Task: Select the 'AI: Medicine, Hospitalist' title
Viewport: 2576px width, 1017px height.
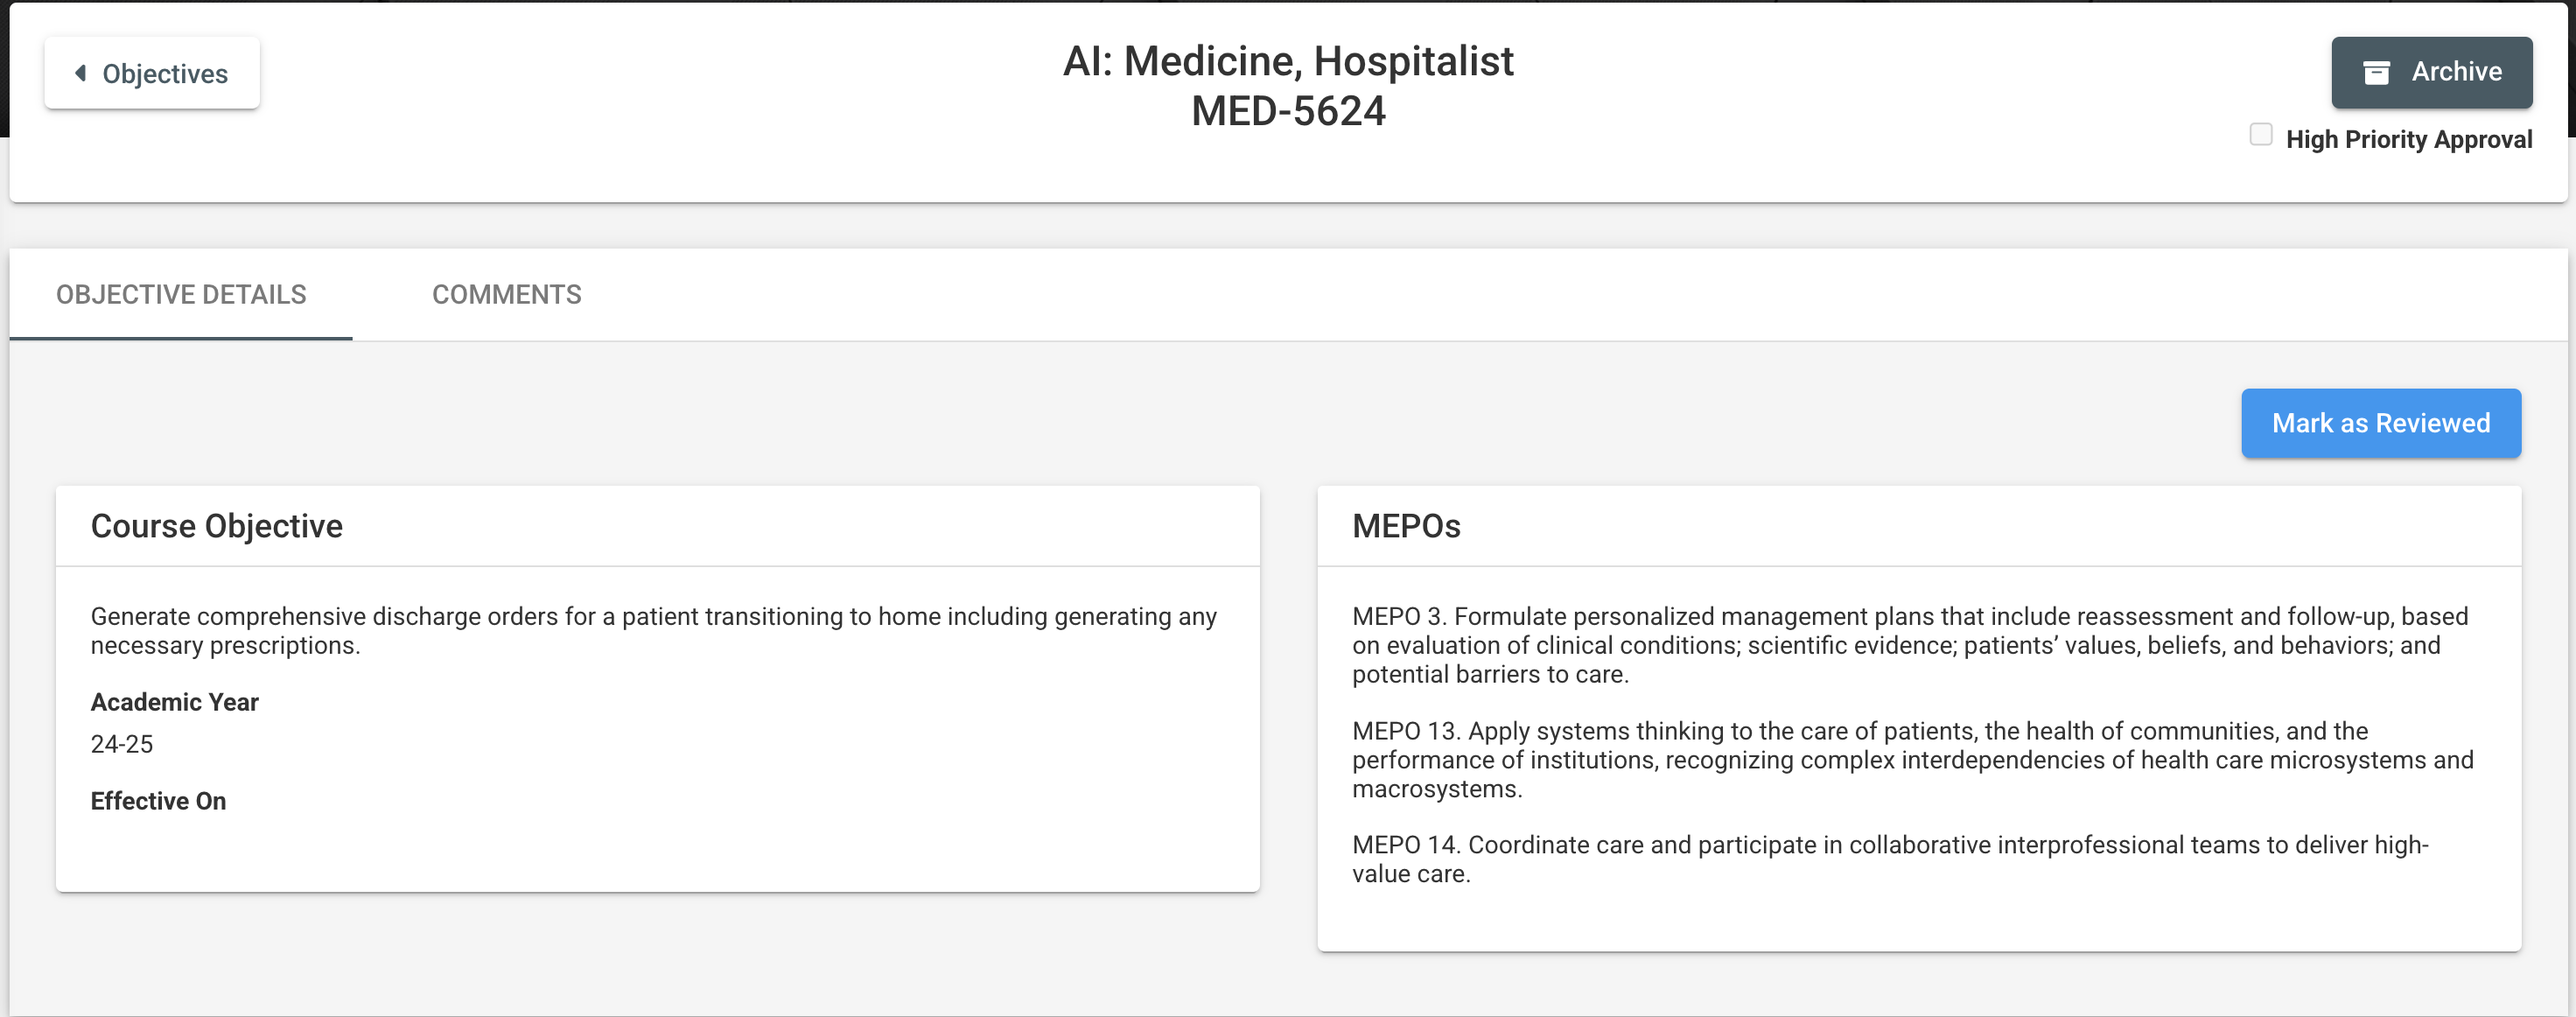Action: 1288,61
